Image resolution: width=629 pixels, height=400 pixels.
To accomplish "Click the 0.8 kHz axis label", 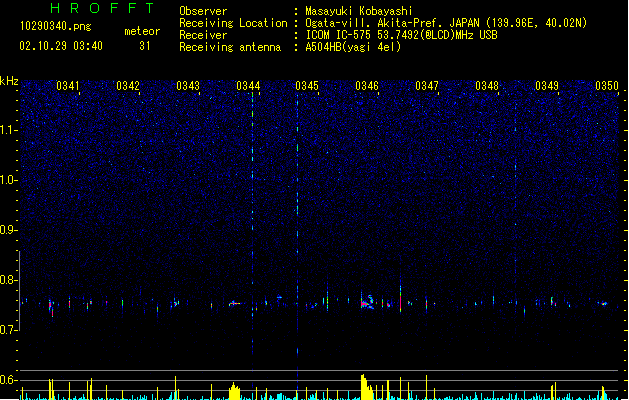I will point(9,280).
